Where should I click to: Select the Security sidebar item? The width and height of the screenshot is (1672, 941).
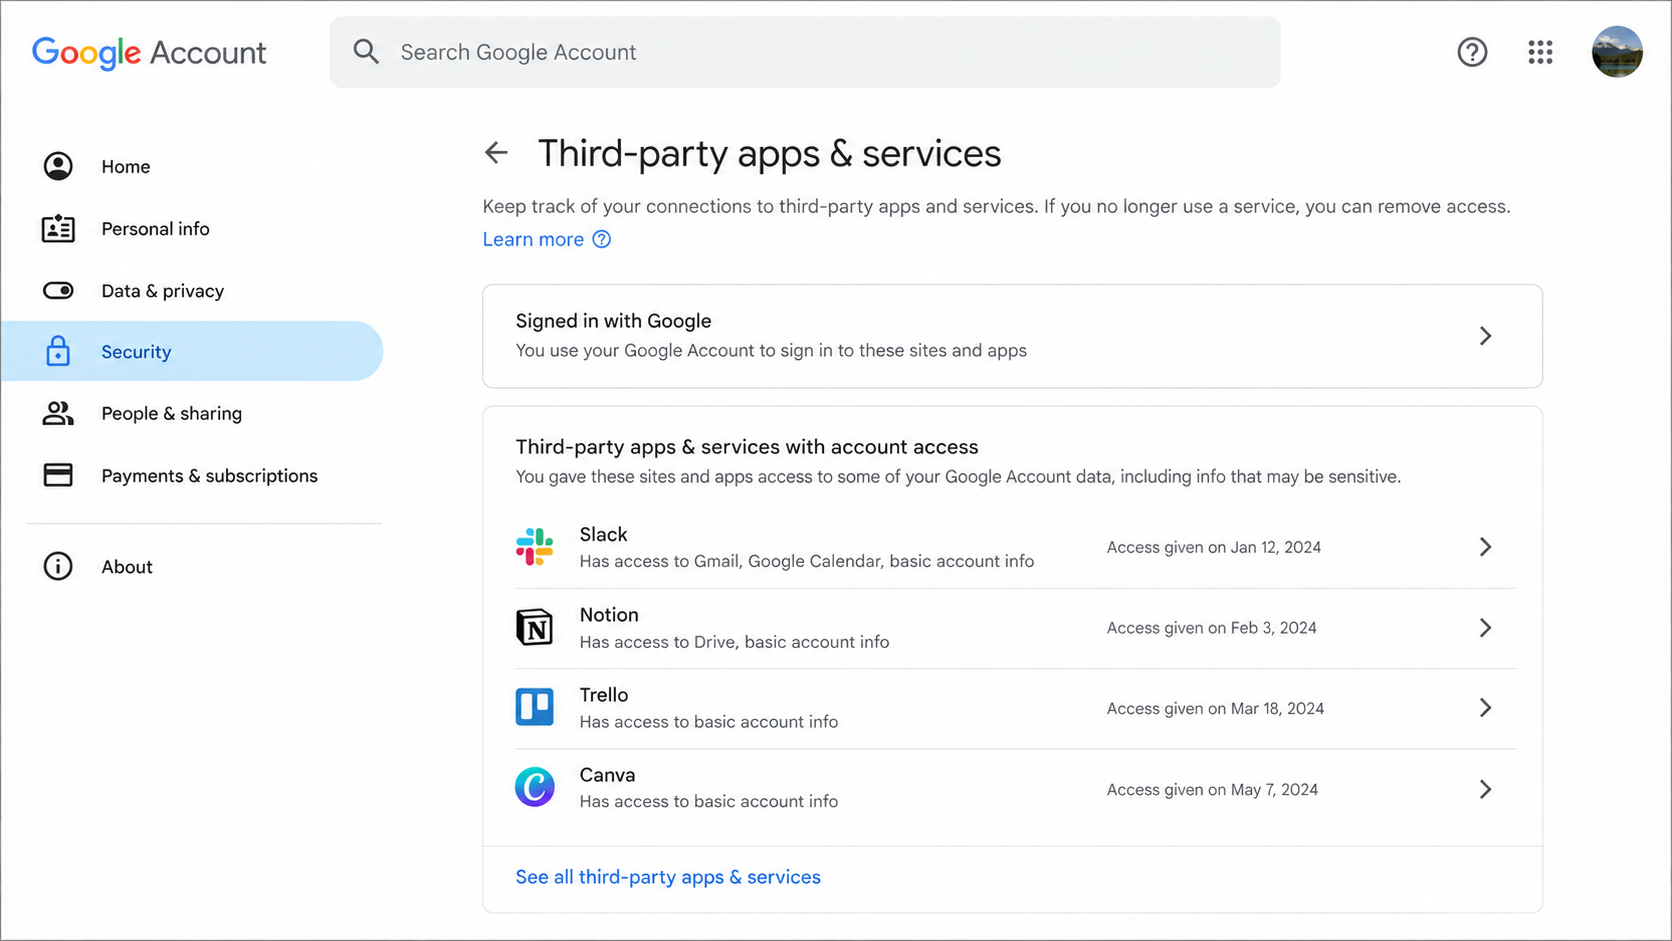pos(192,351)
